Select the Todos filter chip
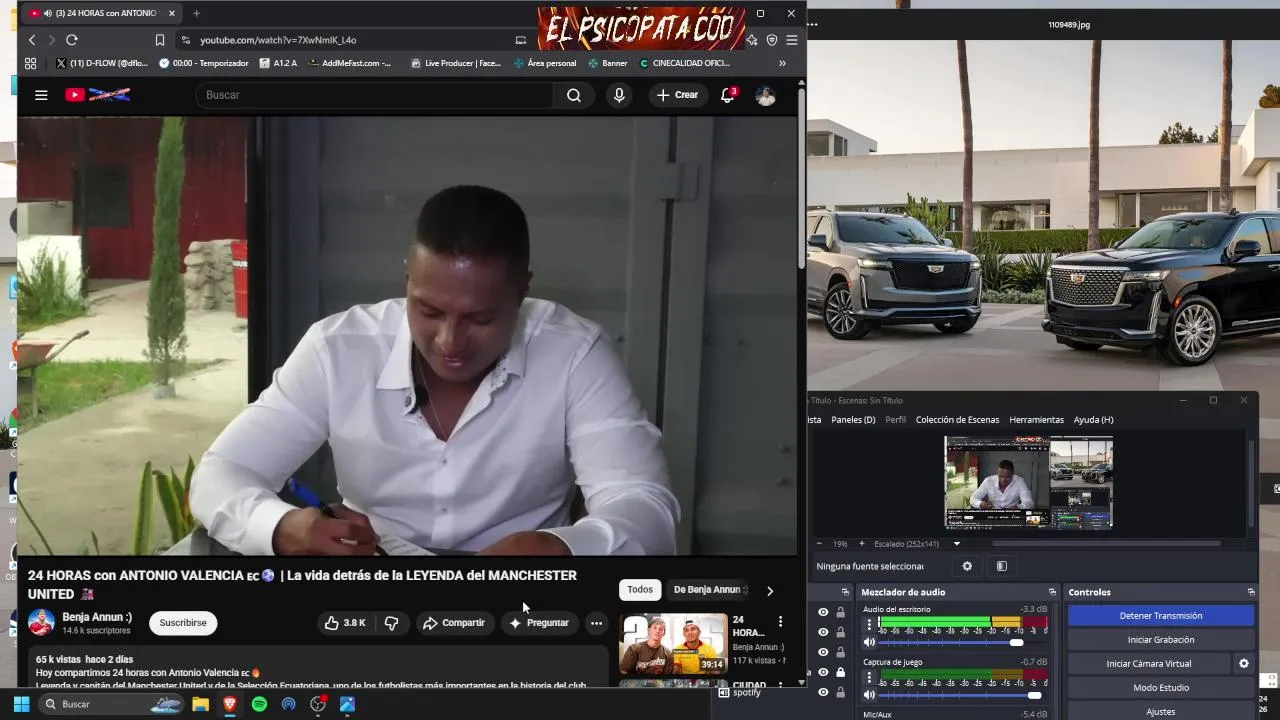 (x=640, y=590)
